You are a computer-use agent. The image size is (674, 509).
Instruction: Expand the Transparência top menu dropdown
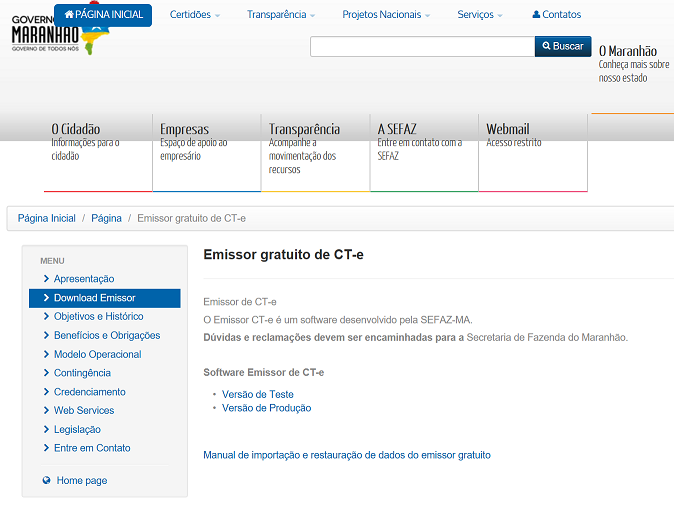(281, 15)
